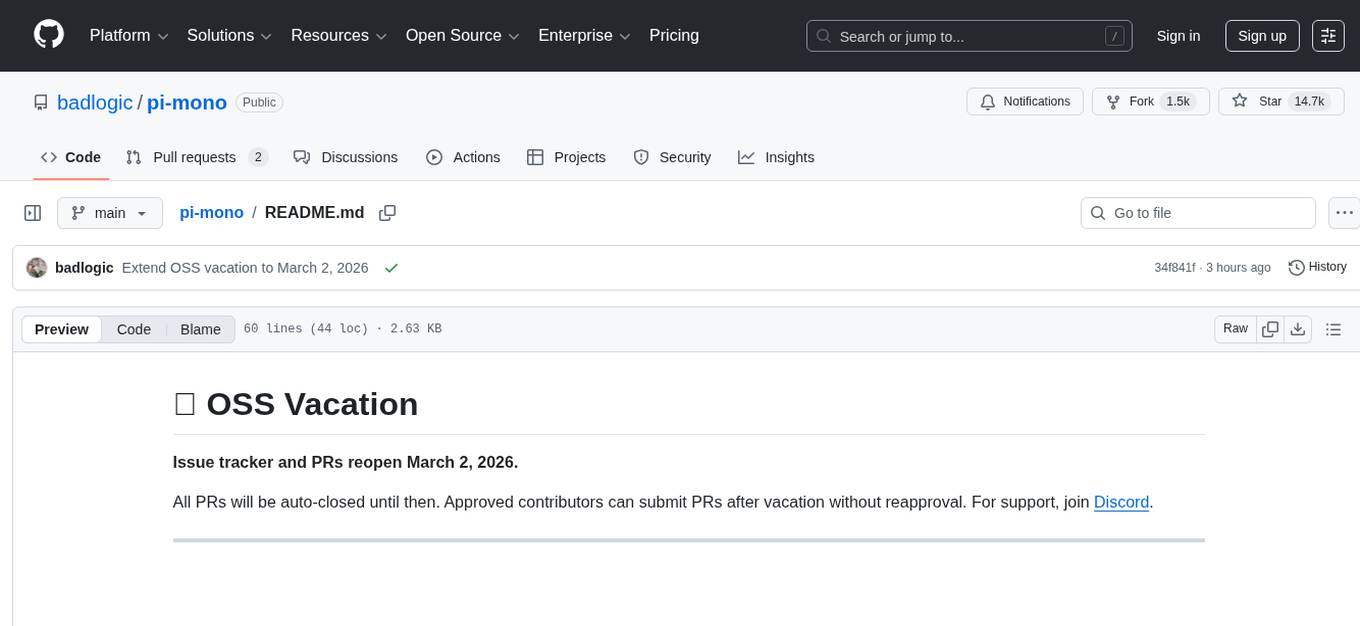Viewport: 1360px width, 626px height.
Task: Click the Sign up button
Action: pyautogui.click(x=1262, y=36)
